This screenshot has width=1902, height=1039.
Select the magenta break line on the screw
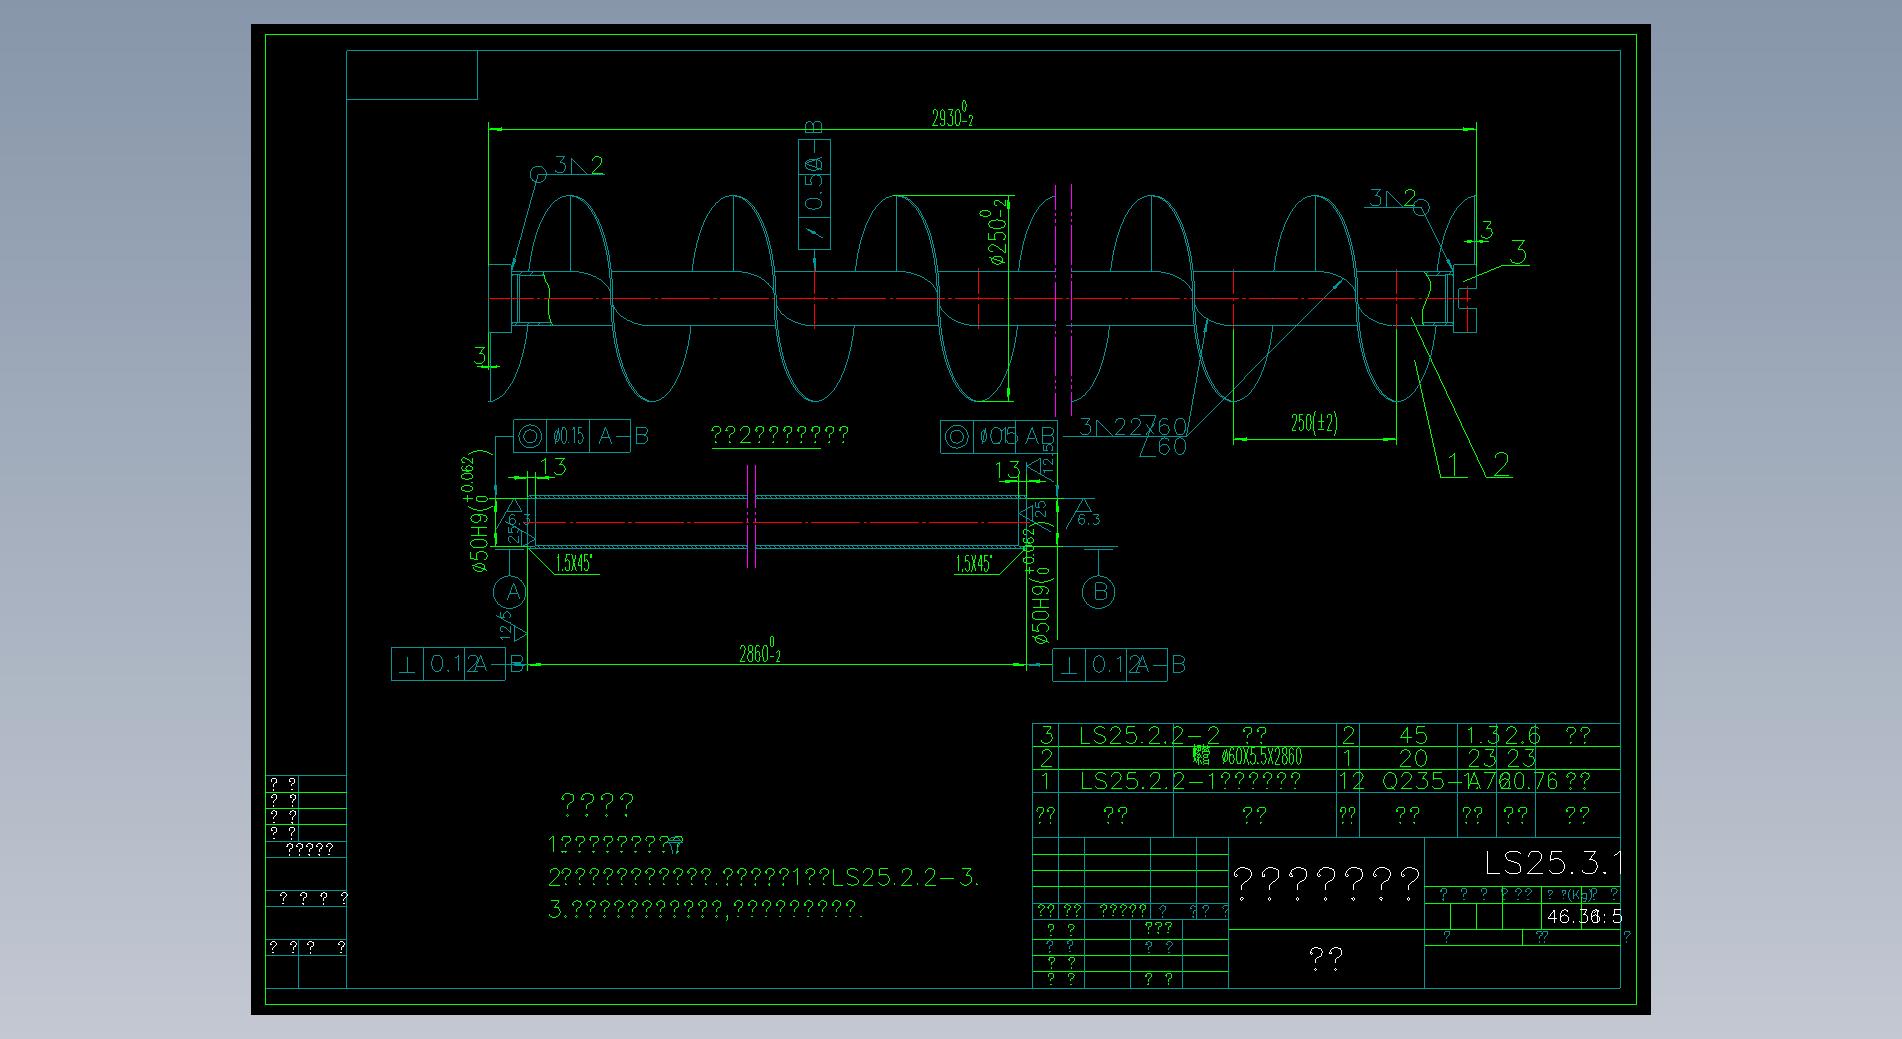(x=1063, y=300)
